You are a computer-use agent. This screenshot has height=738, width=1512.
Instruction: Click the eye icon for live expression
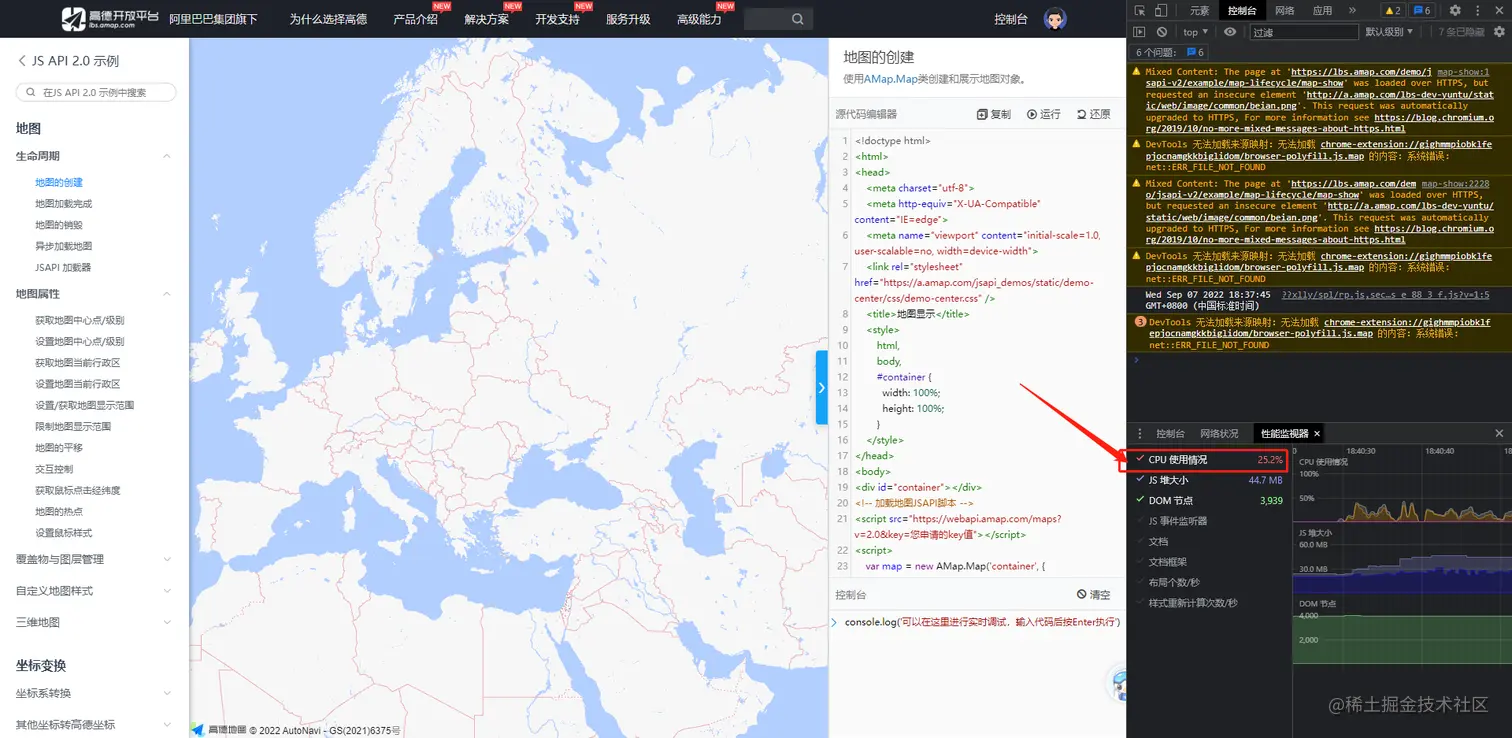(x=1230, y=32)
